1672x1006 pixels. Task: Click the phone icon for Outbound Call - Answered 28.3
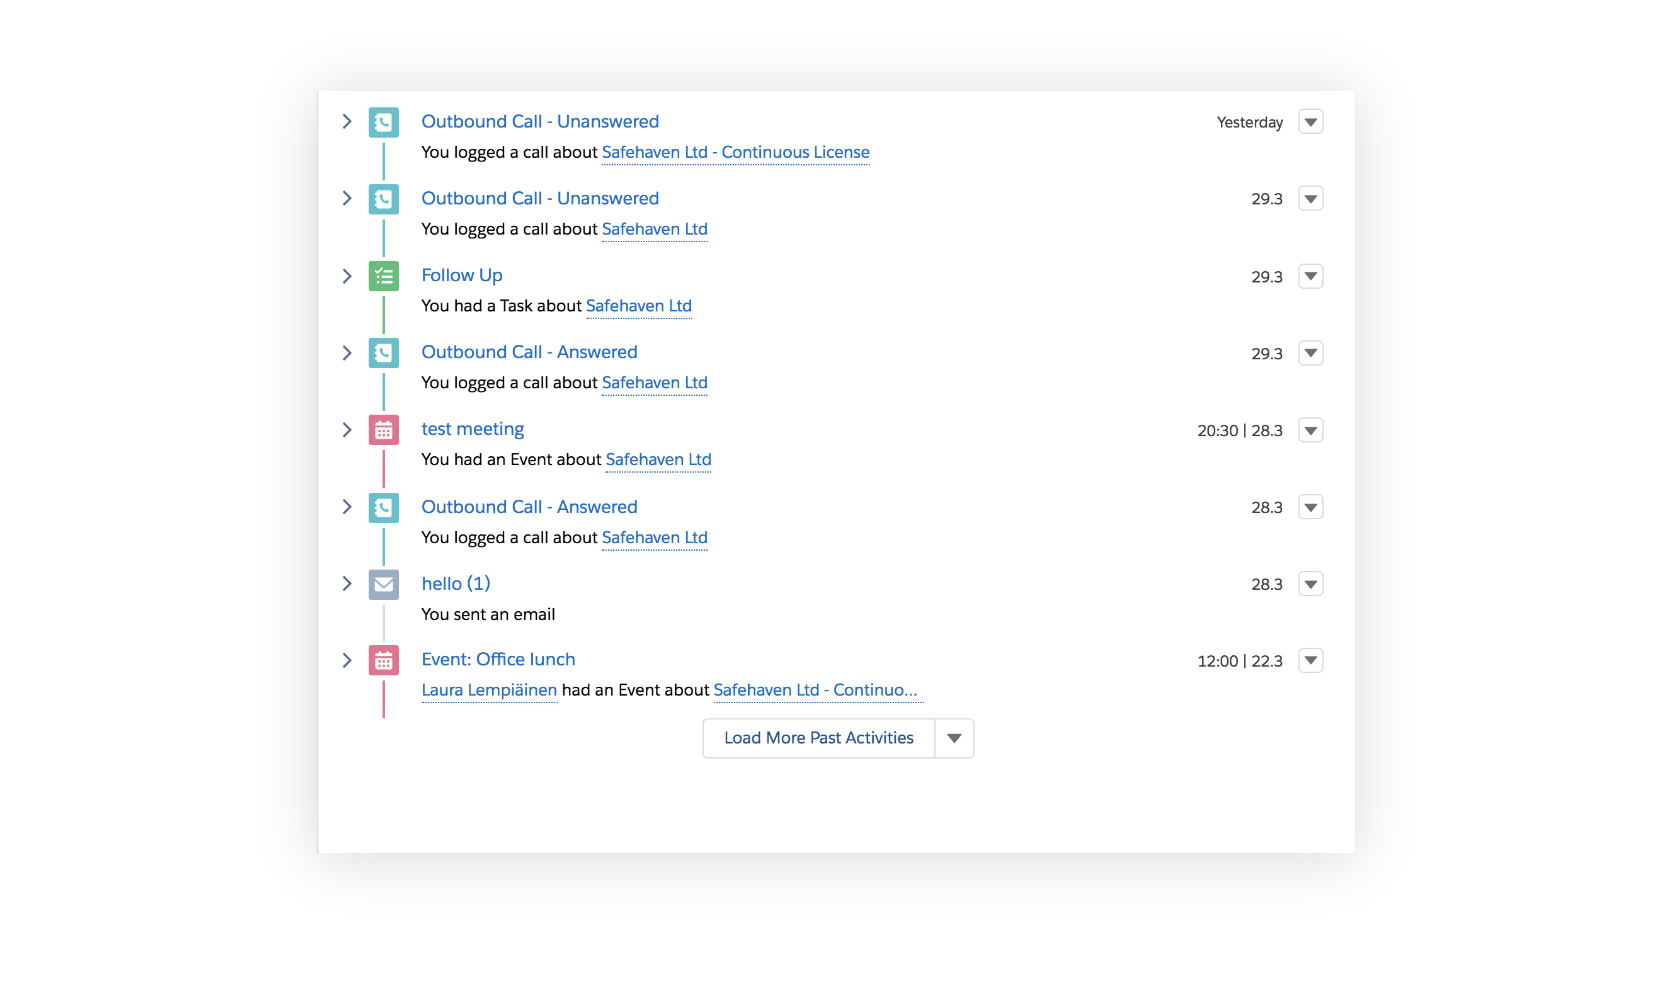click(383, 507)
